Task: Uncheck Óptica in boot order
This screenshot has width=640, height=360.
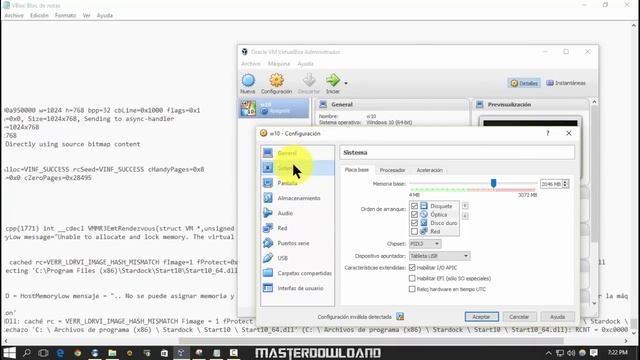Action: point(414,214)
